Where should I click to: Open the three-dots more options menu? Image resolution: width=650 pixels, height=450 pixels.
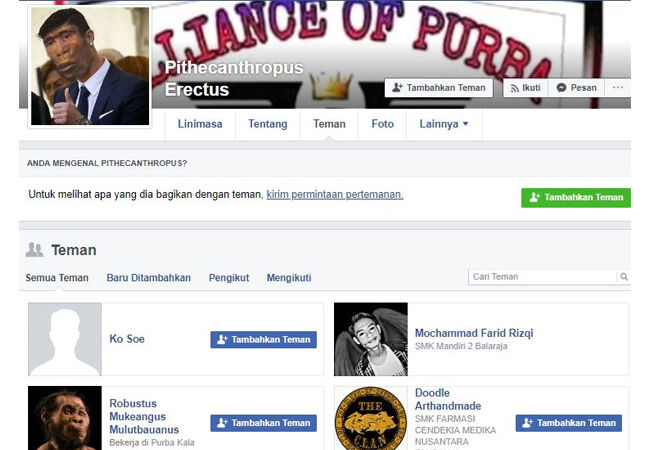[x=618, y=88]
